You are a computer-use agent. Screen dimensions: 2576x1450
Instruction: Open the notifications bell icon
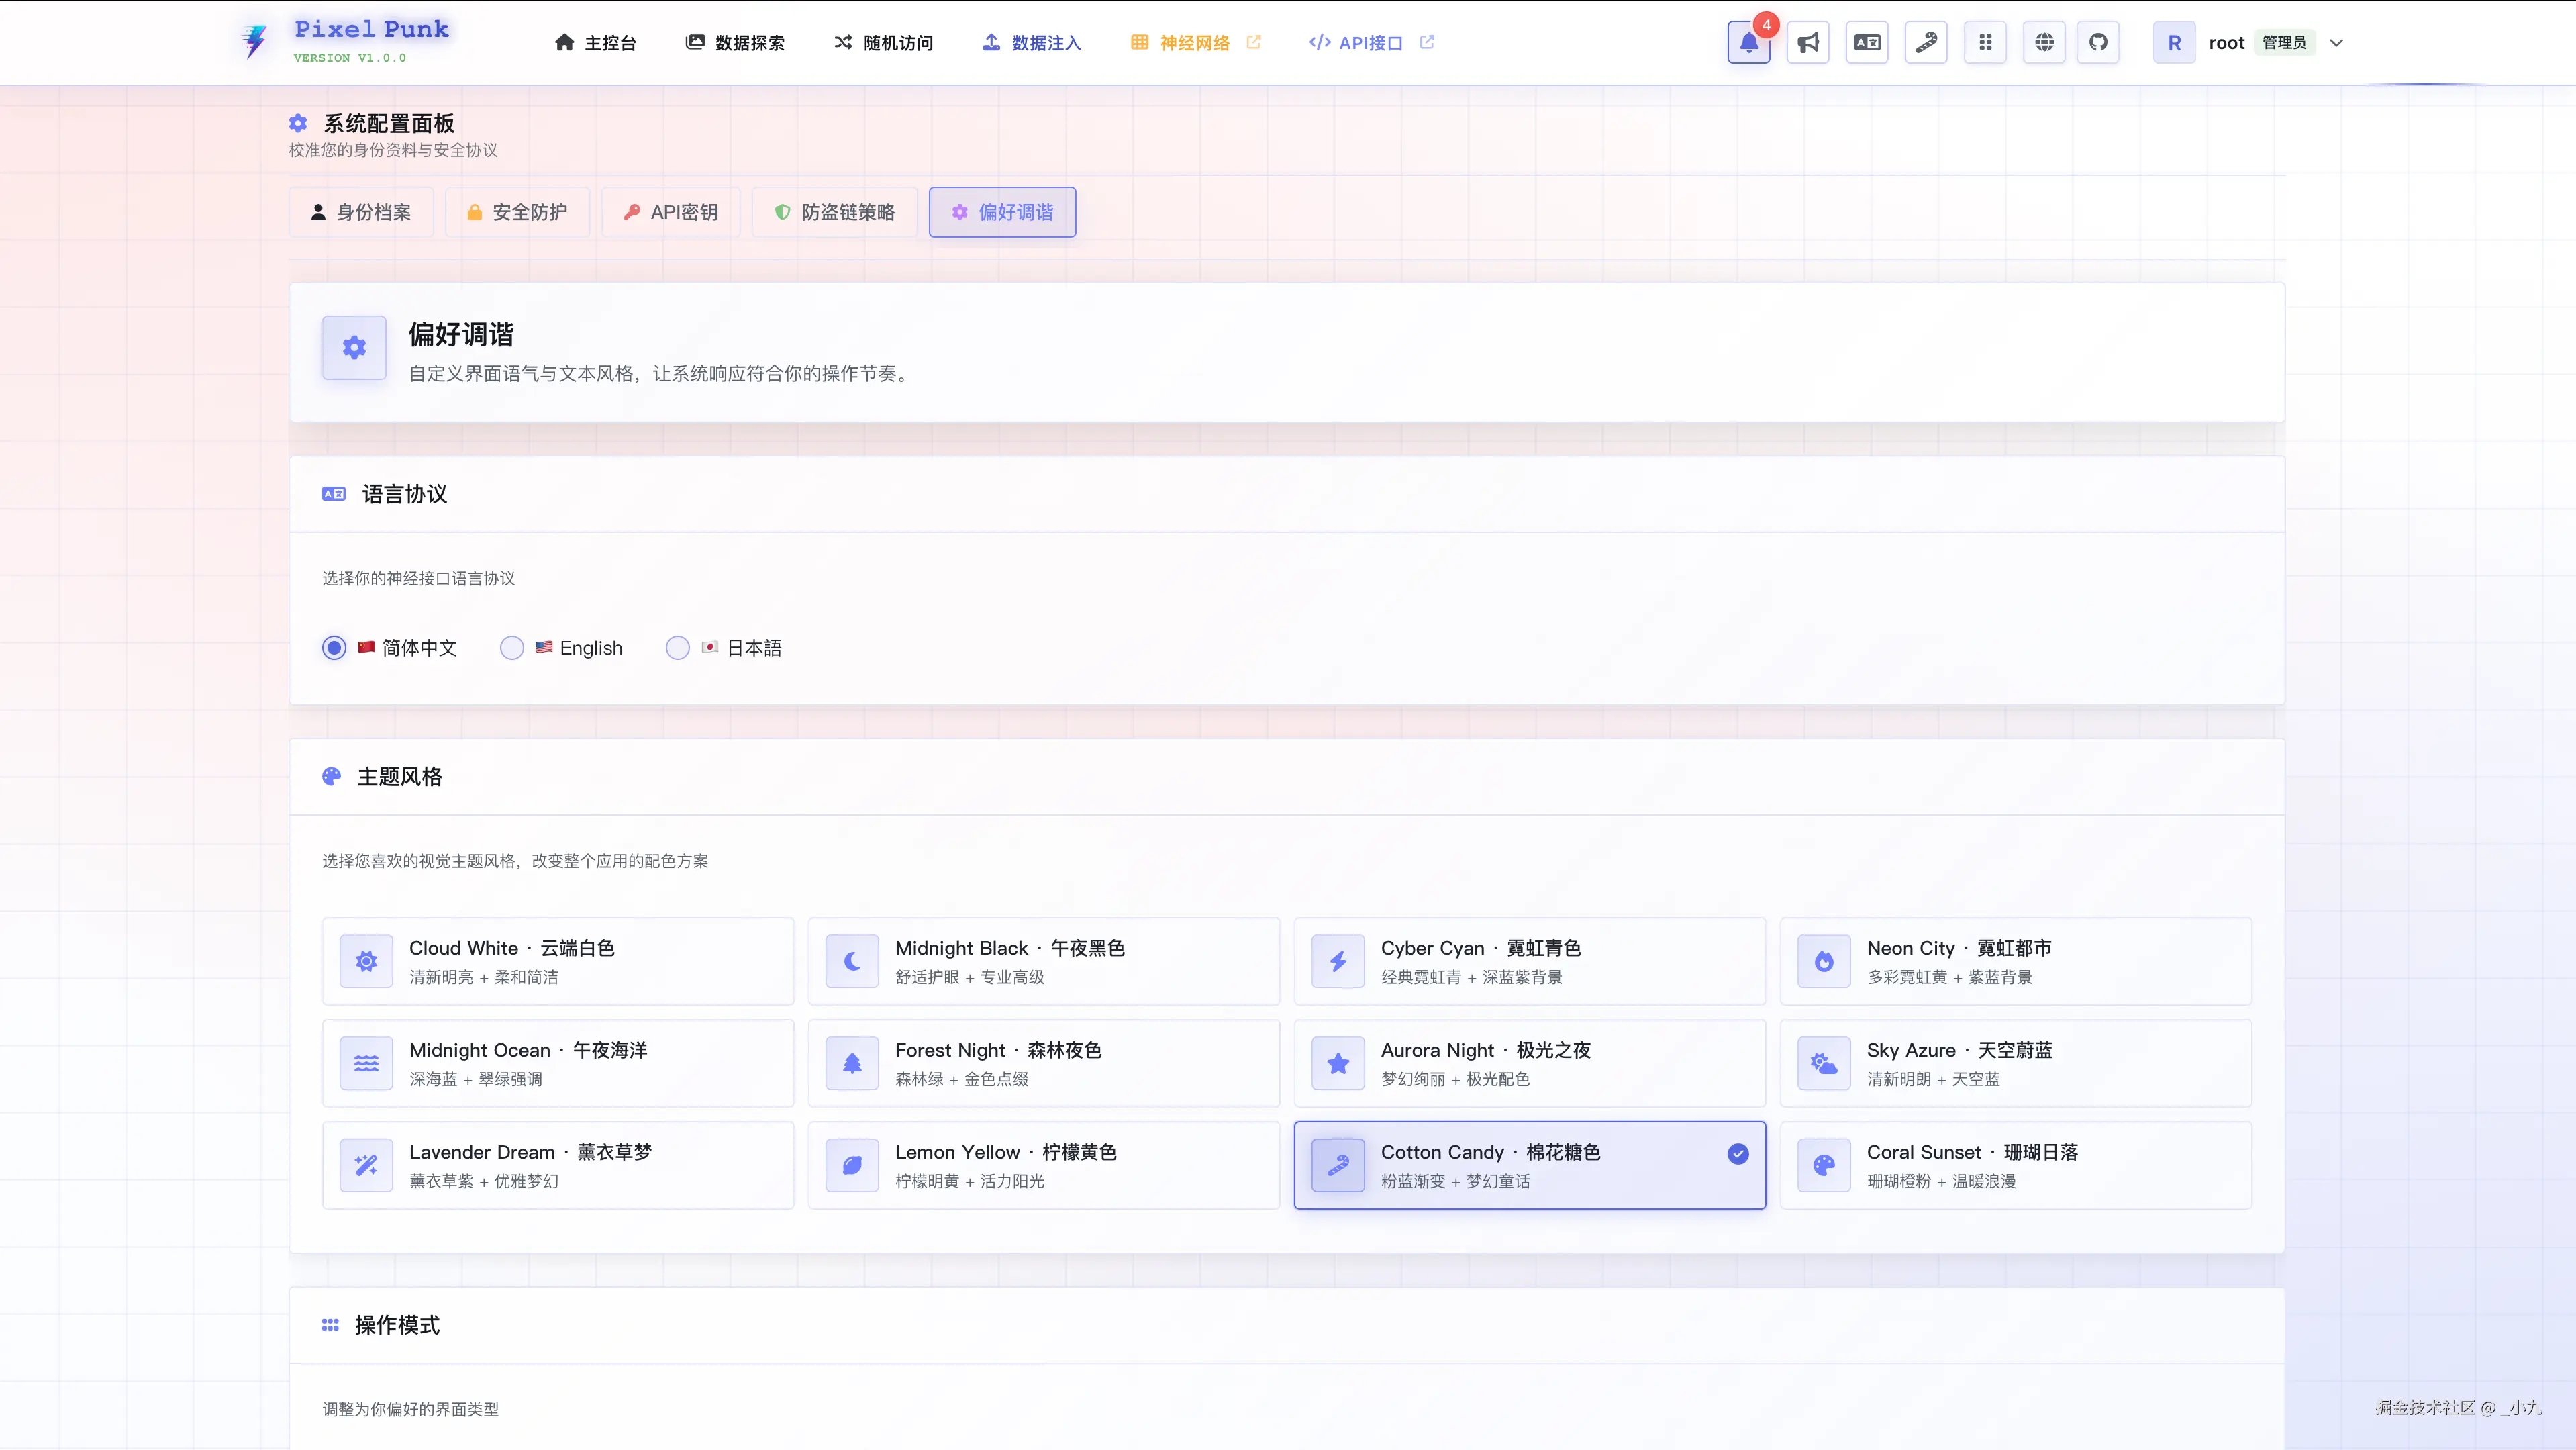pyautogui.click(x=1748, y=42)
